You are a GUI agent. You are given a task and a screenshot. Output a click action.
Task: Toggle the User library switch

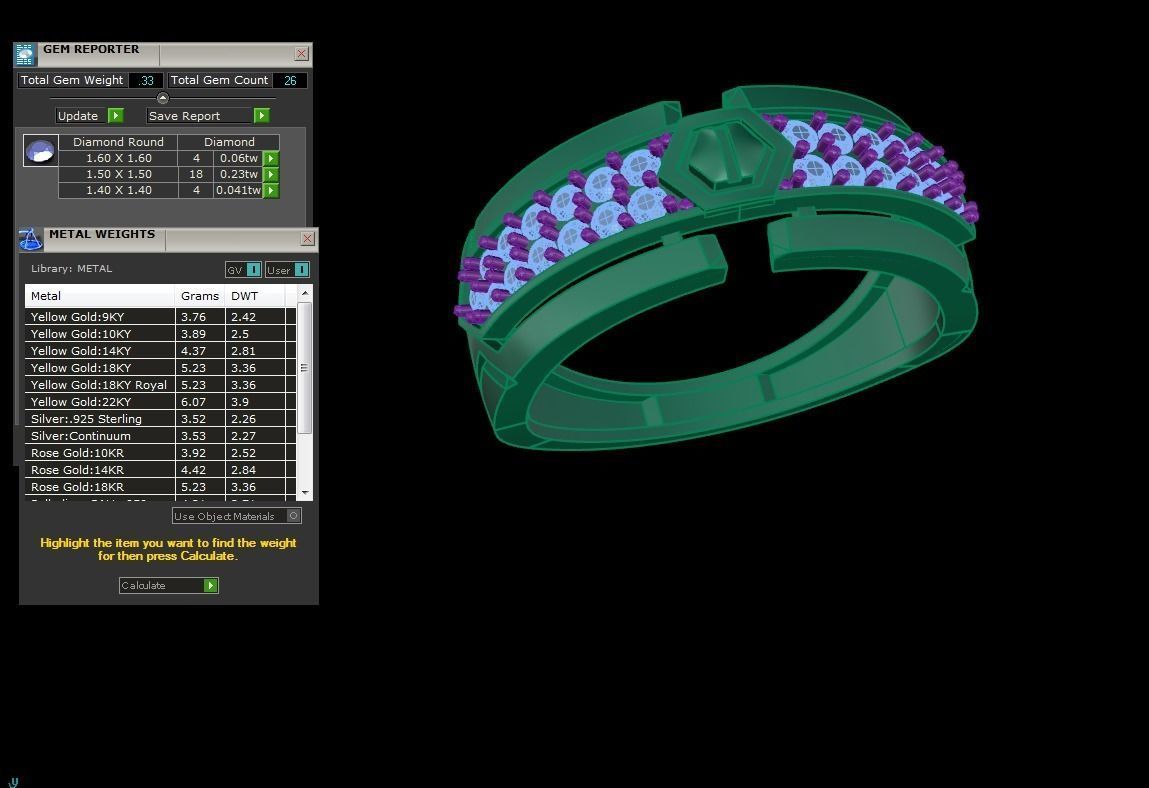click(x=287, y=270)
